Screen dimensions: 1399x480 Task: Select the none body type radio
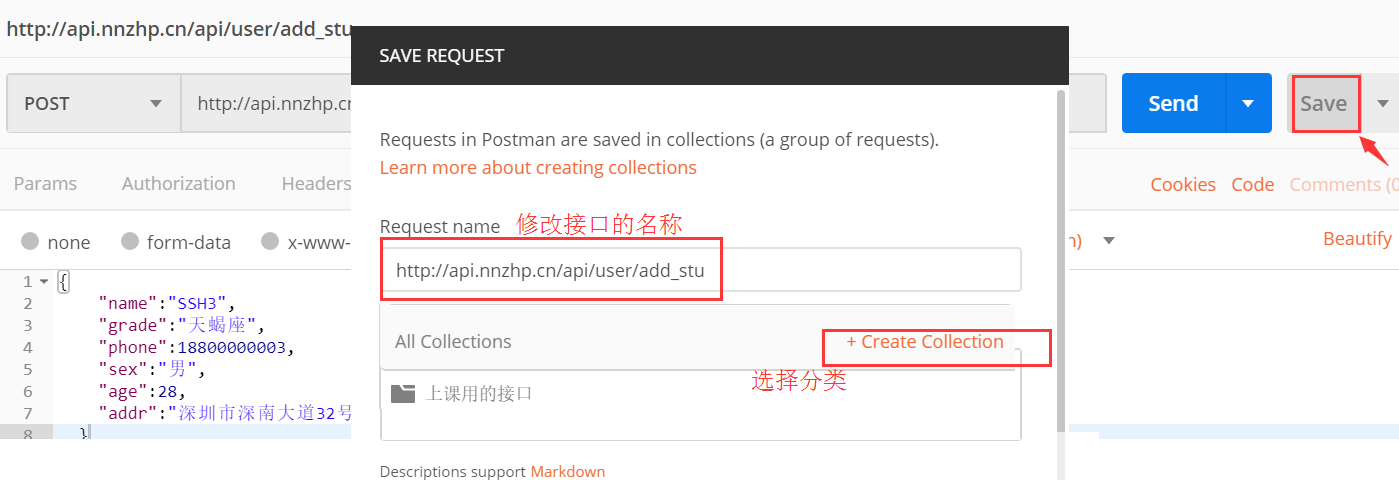(x=30, y=241)
